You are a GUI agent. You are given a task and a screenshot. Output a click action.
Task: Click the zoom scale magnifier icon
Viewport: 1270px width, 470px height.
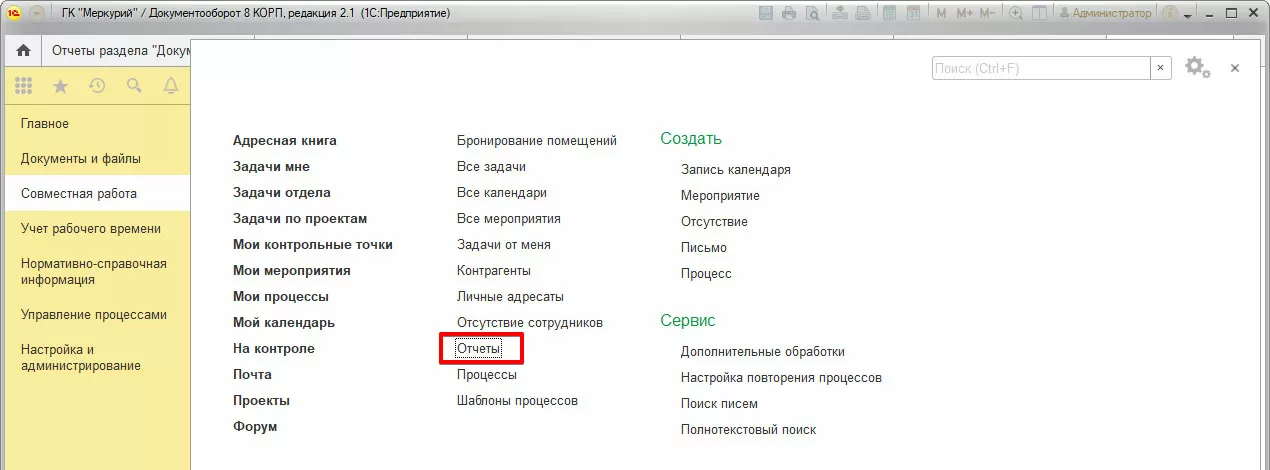pyautogui.click(x=1016, y=13)
